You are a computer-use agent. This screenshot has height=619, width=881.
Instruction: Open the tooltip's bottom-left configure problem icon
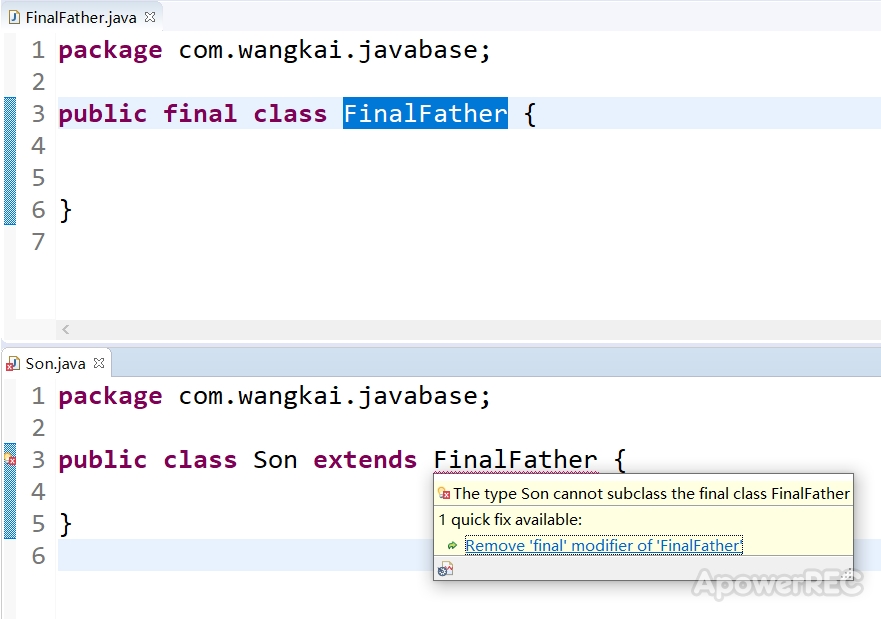point(446,570)
